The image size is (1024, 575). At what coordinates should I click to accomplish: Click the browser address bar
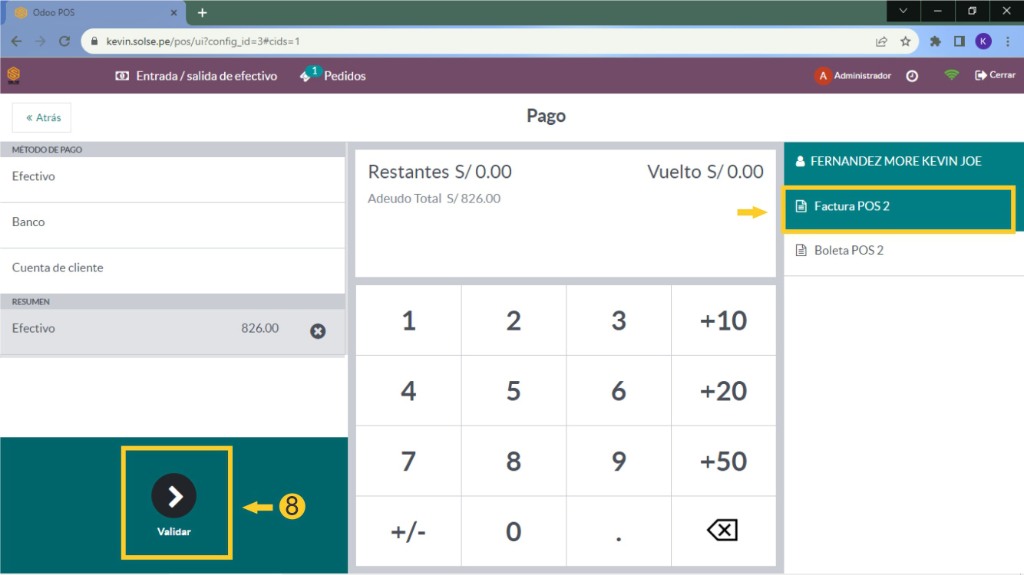pos(480,42)
